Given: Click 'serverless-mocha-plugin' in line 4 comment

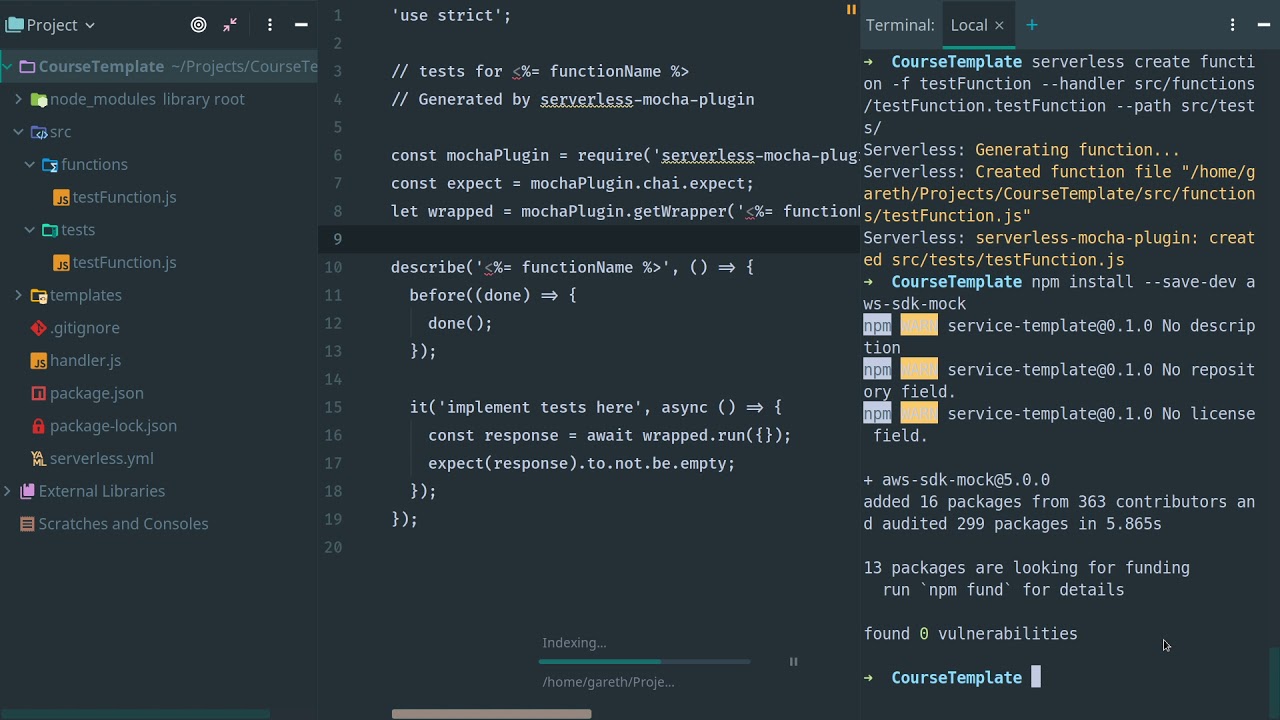Looking at the screenshot, I should (x=647, y=99).
